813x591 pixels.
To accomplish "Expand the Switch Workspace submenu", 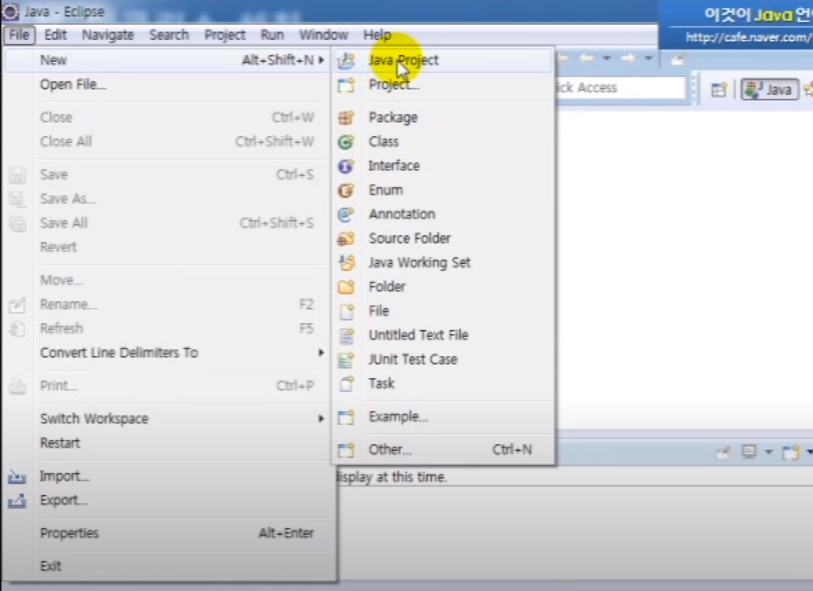I will [x=321, y=418].
